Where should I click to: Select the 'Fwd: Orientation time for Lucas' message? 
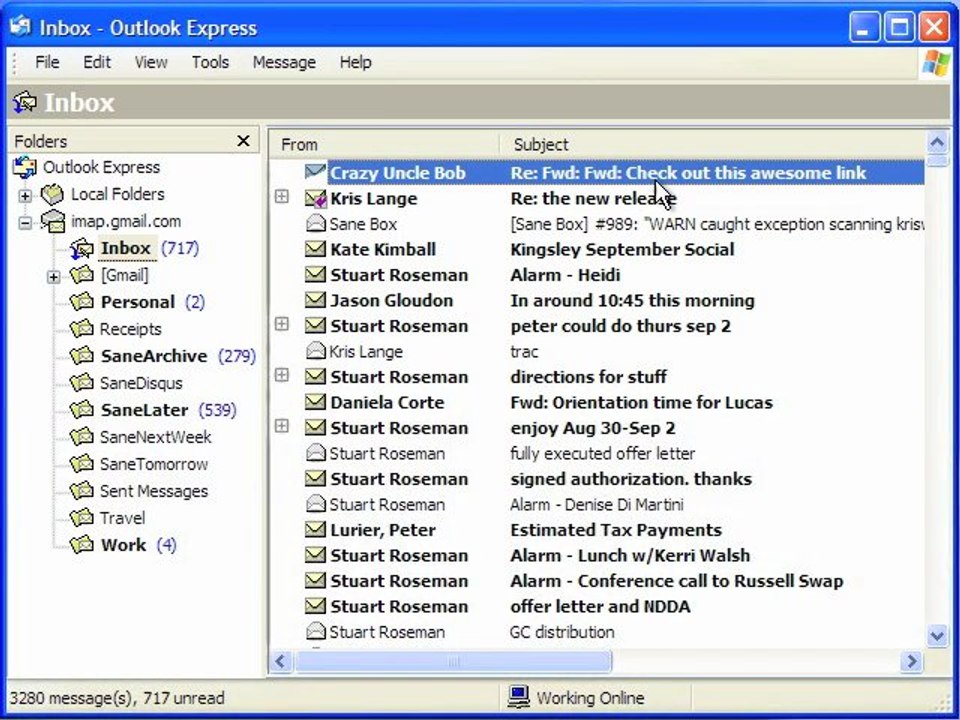641,402
